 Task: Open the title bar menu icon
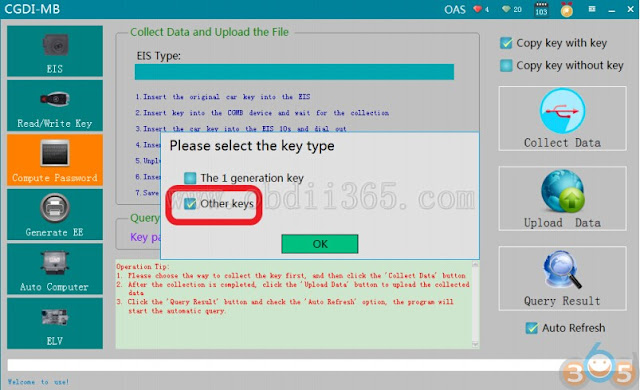[x=592, y=9]
